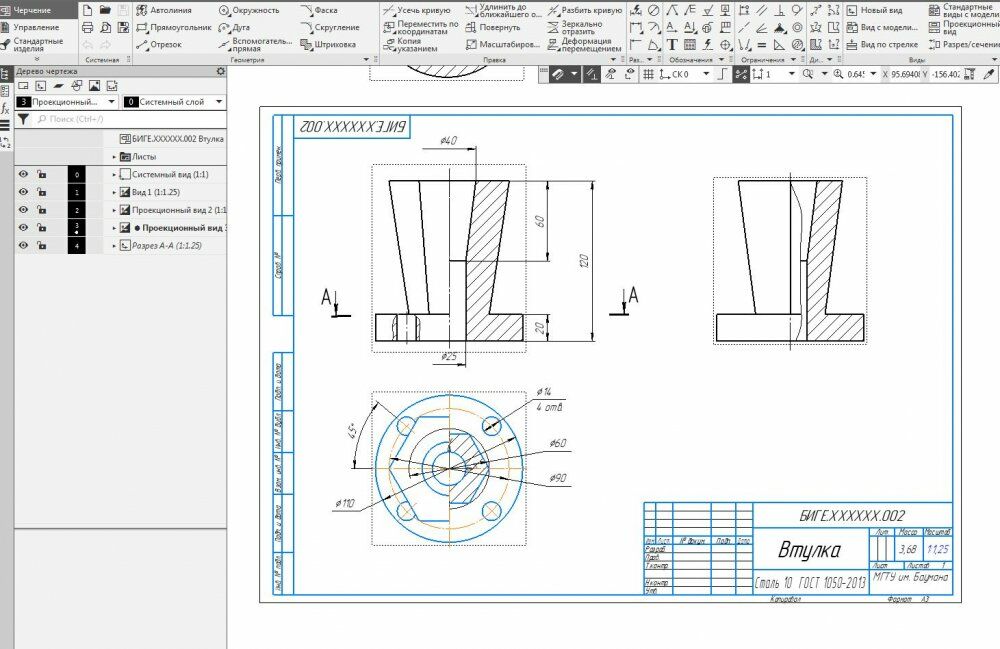Click the Text tool icon
1000x649 pixels.
(672, 45)
